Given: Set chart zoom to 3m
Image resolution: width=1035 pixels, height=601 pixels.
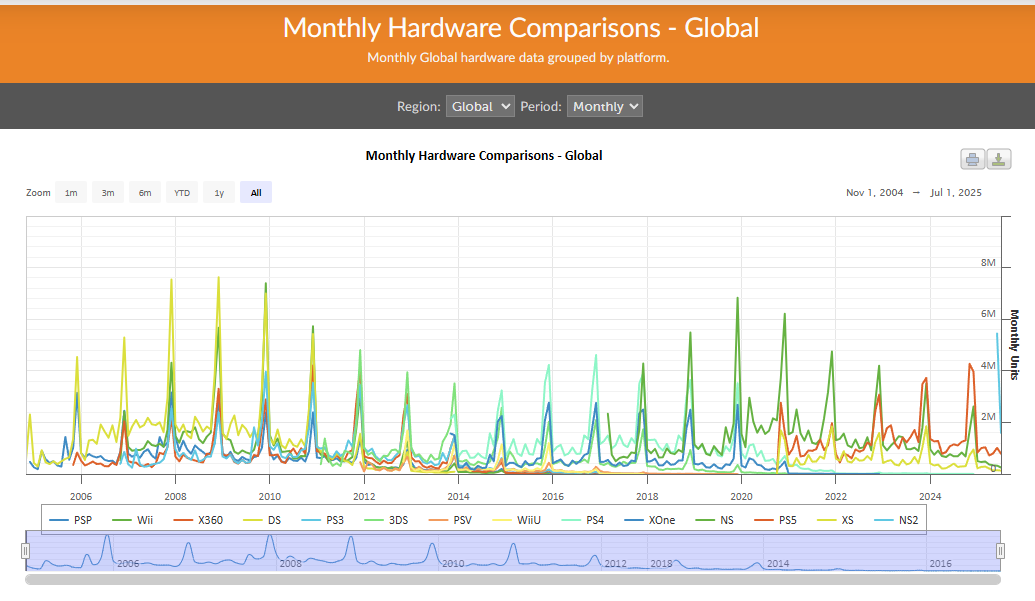Looking at the screenshot, I should pyautogui.click(x=108, y=193).
